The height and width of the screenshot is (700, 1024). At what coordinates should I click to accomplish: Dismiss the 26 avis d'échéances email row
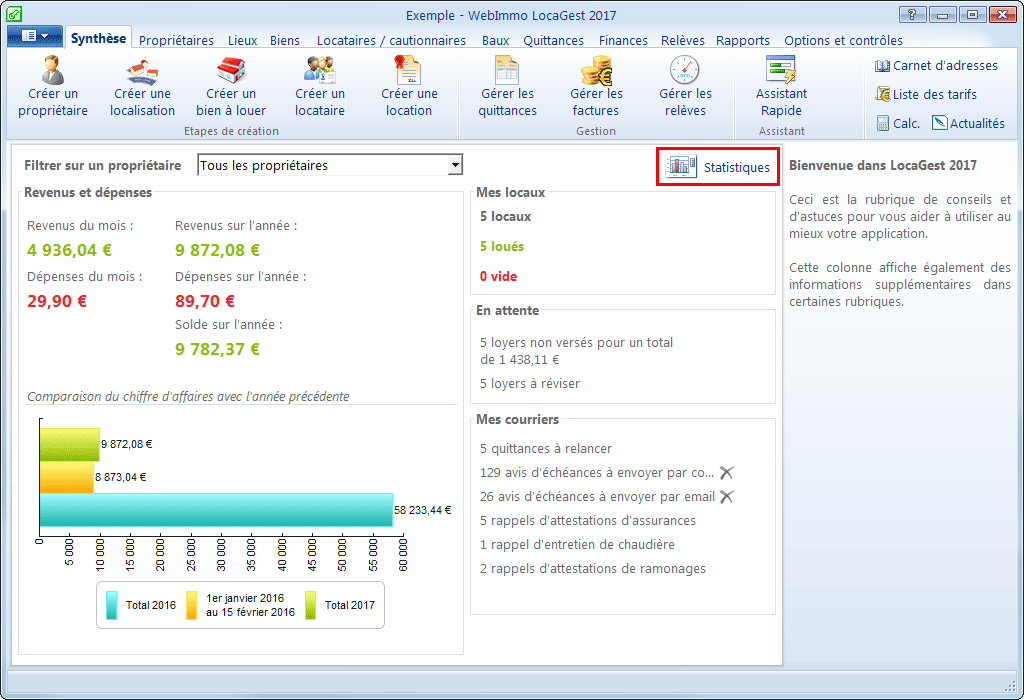pos(727,497)
